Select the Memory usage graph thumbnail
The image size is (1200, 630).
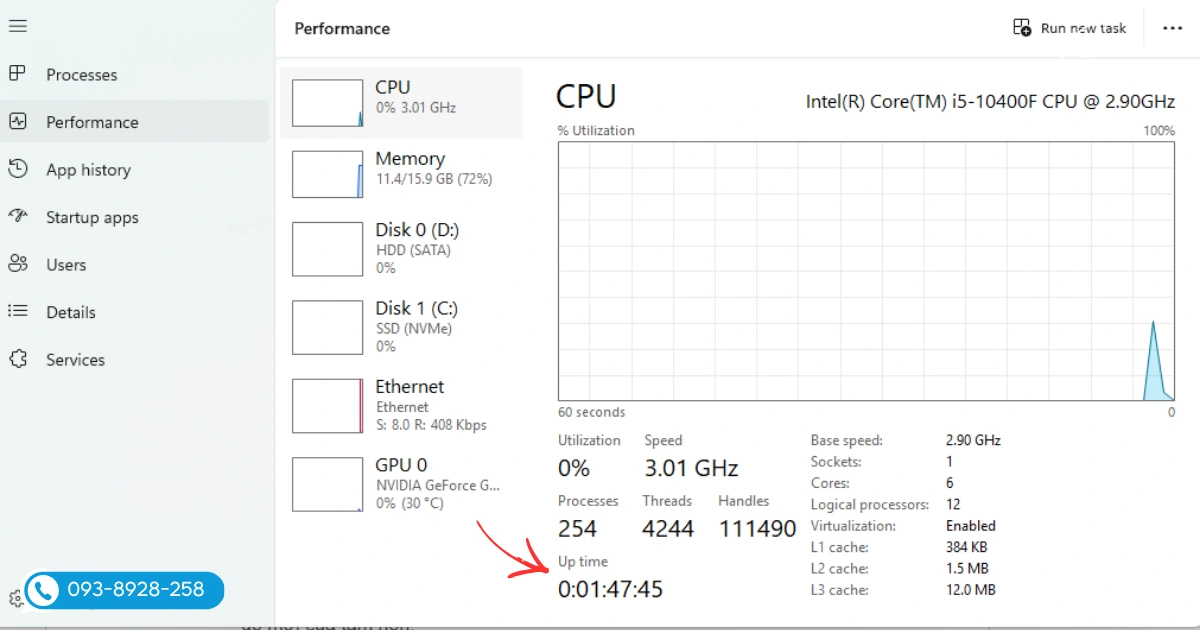(327, 174)
